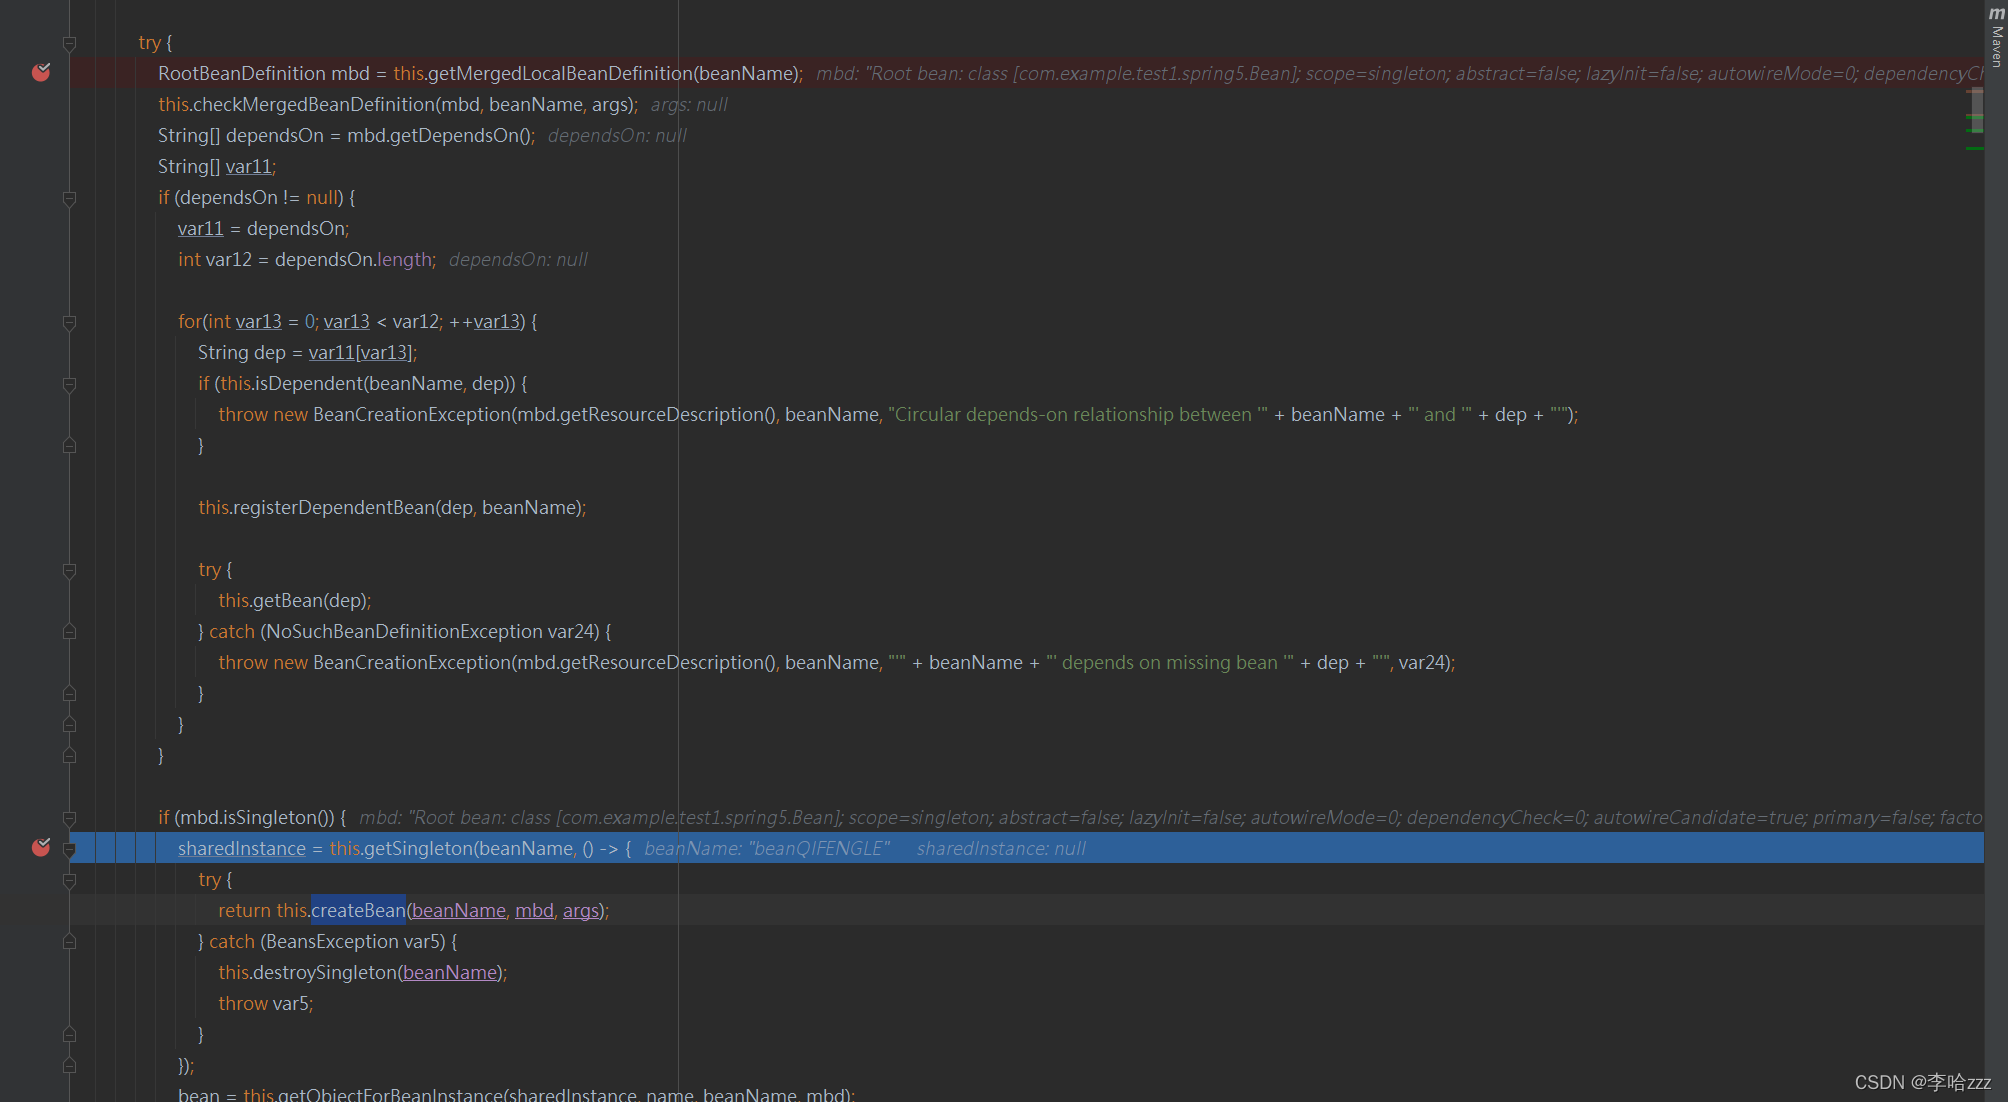Toggle breakpoint on getMergedLocalBeanDefinition line
The image size is (2008, 1102).
pyautogui.click(x=41, y=73)
